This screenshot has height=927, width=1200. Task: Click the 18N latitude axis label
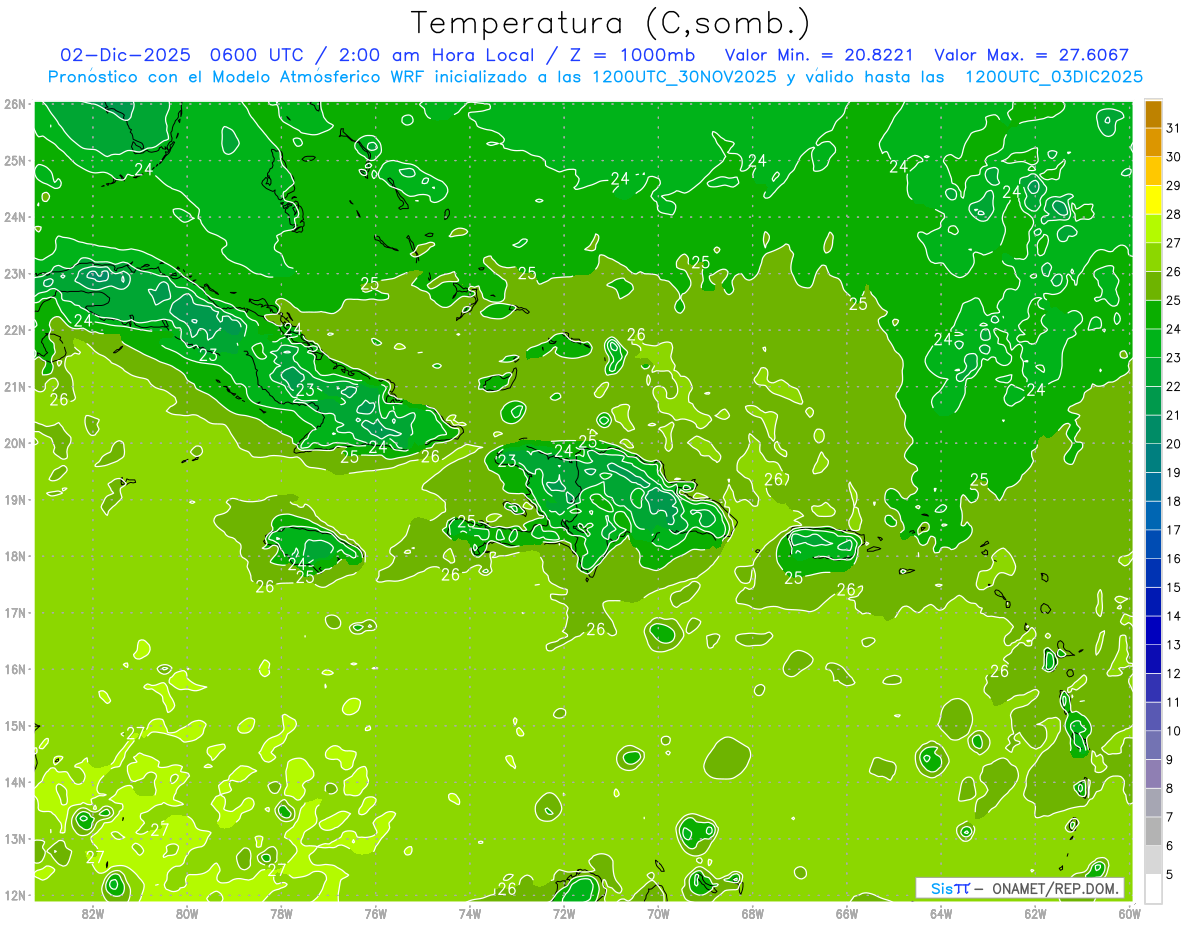click(14, 556)
